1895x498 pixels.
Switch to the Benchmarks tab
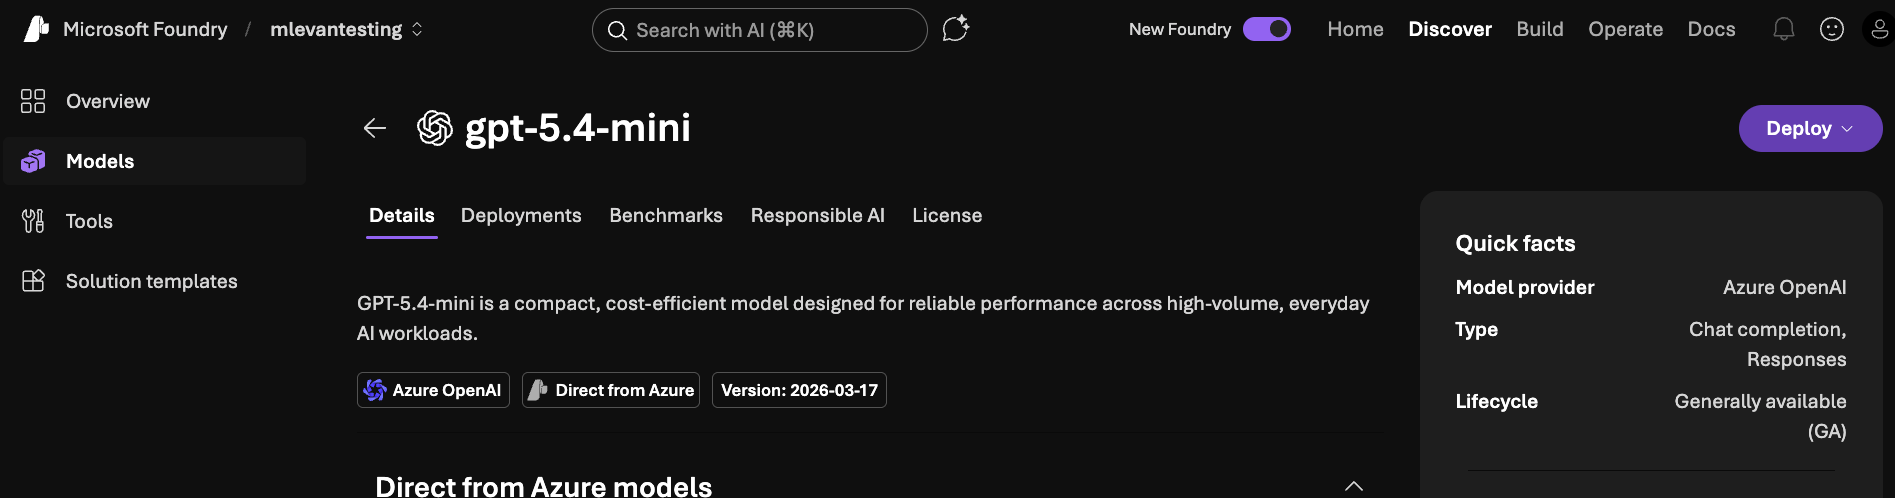point(665,215)
